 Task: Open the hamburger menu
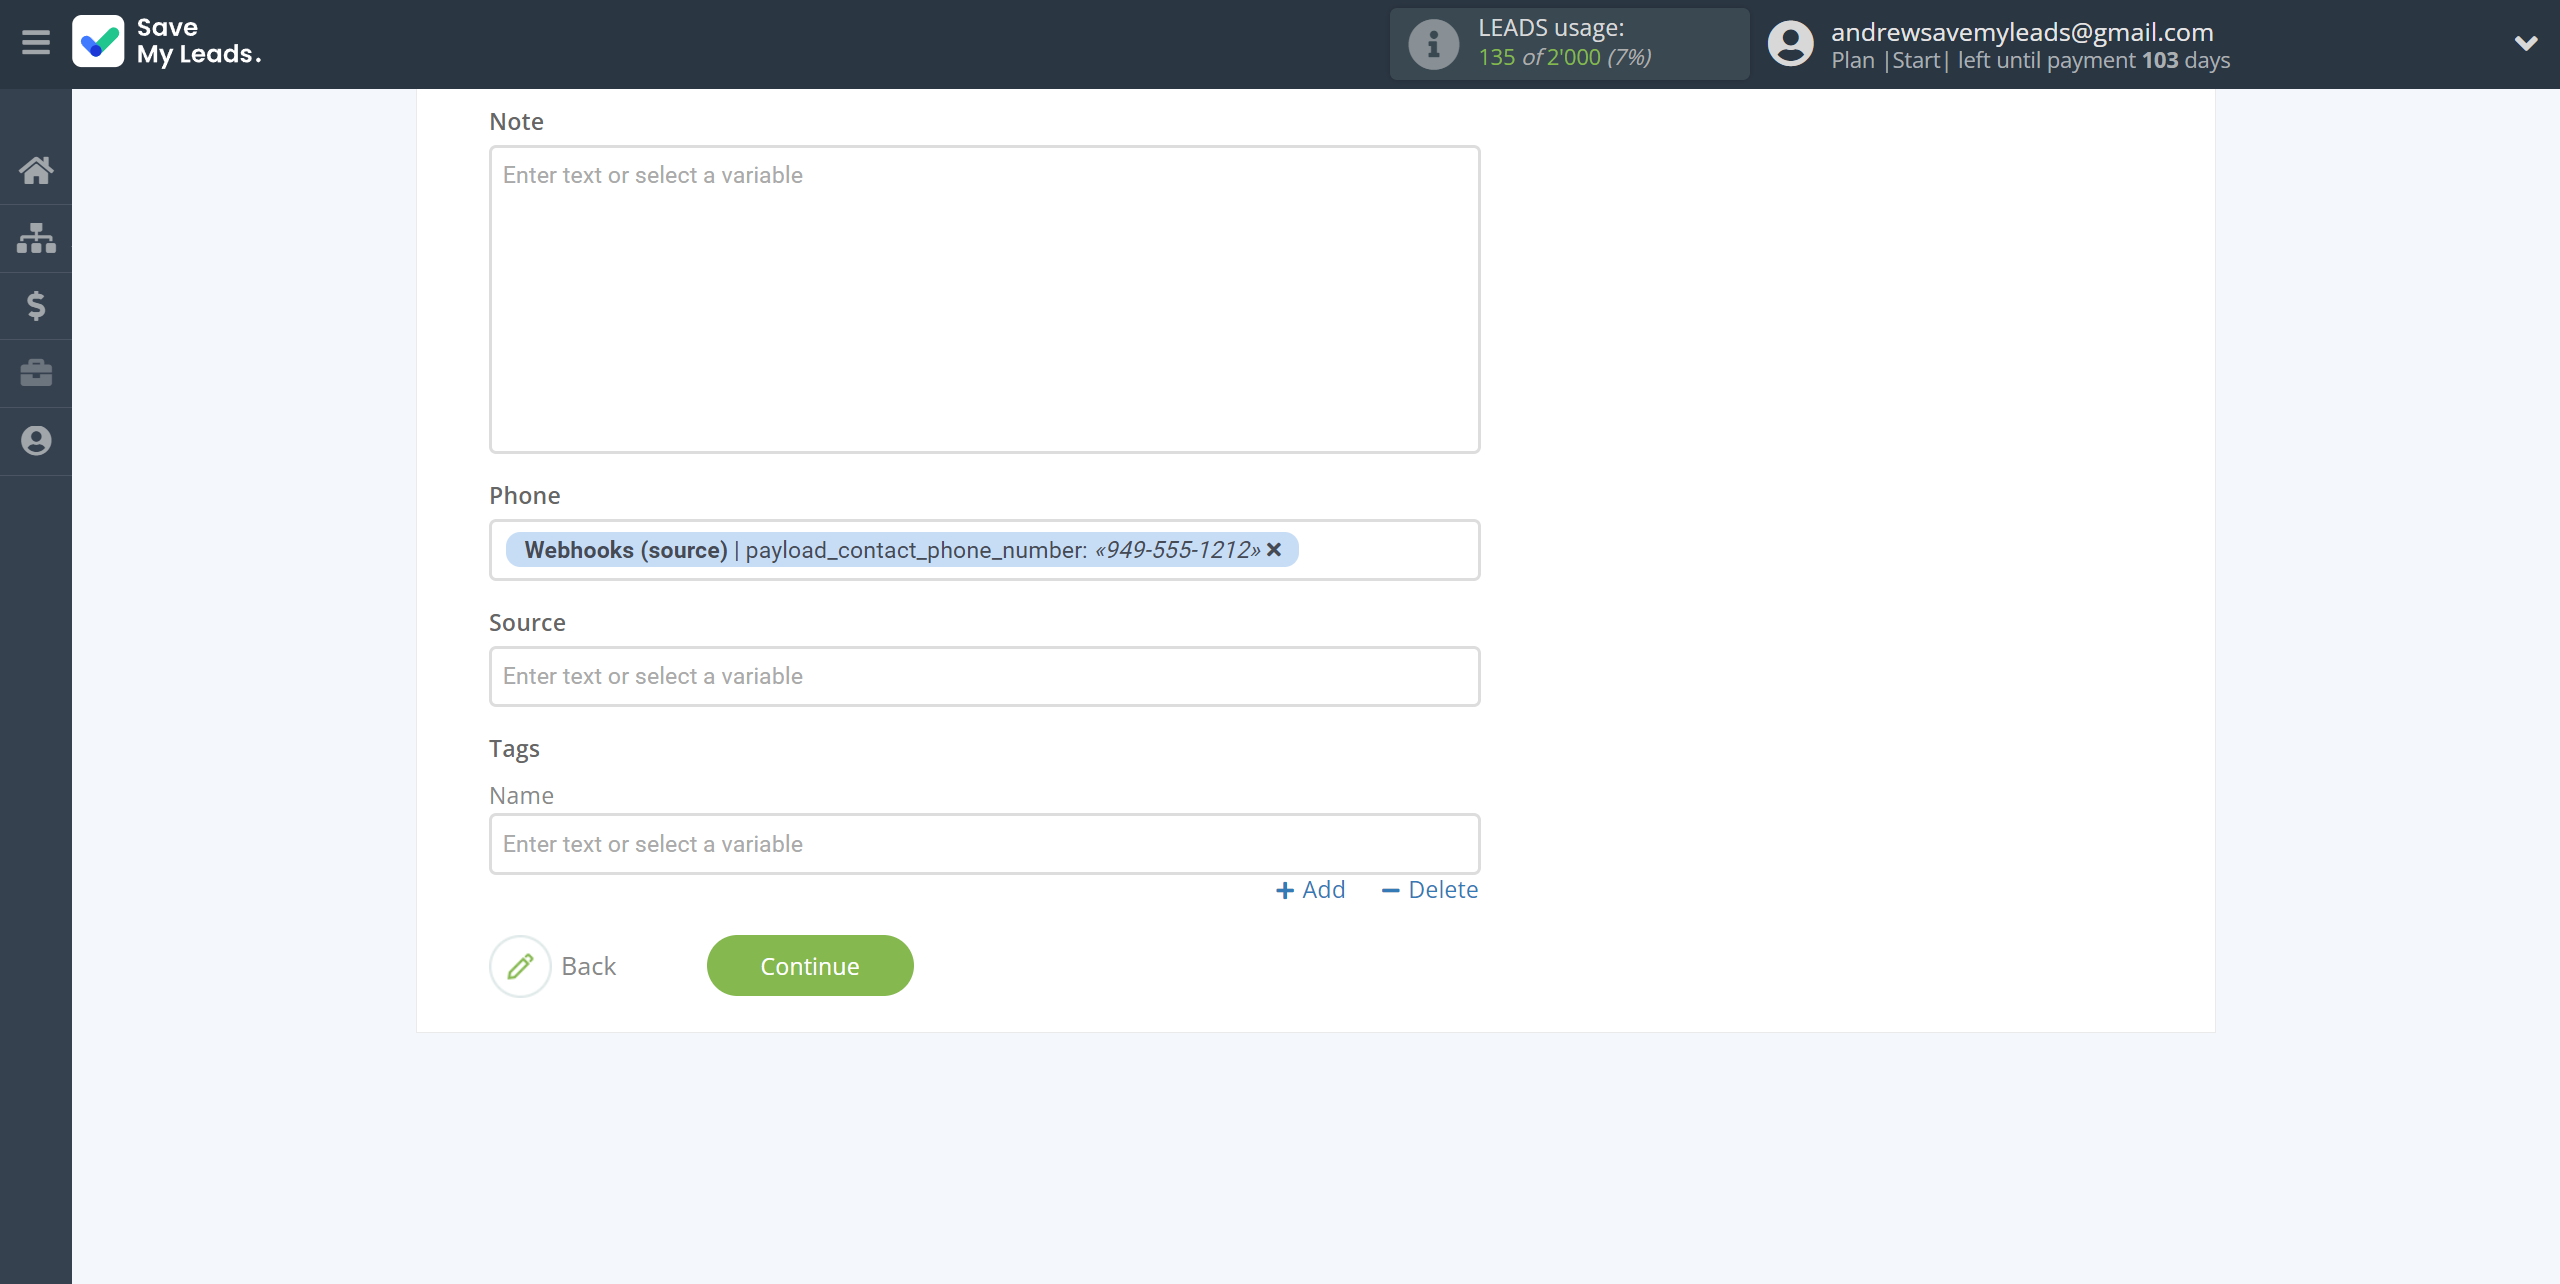click(36, 42)
